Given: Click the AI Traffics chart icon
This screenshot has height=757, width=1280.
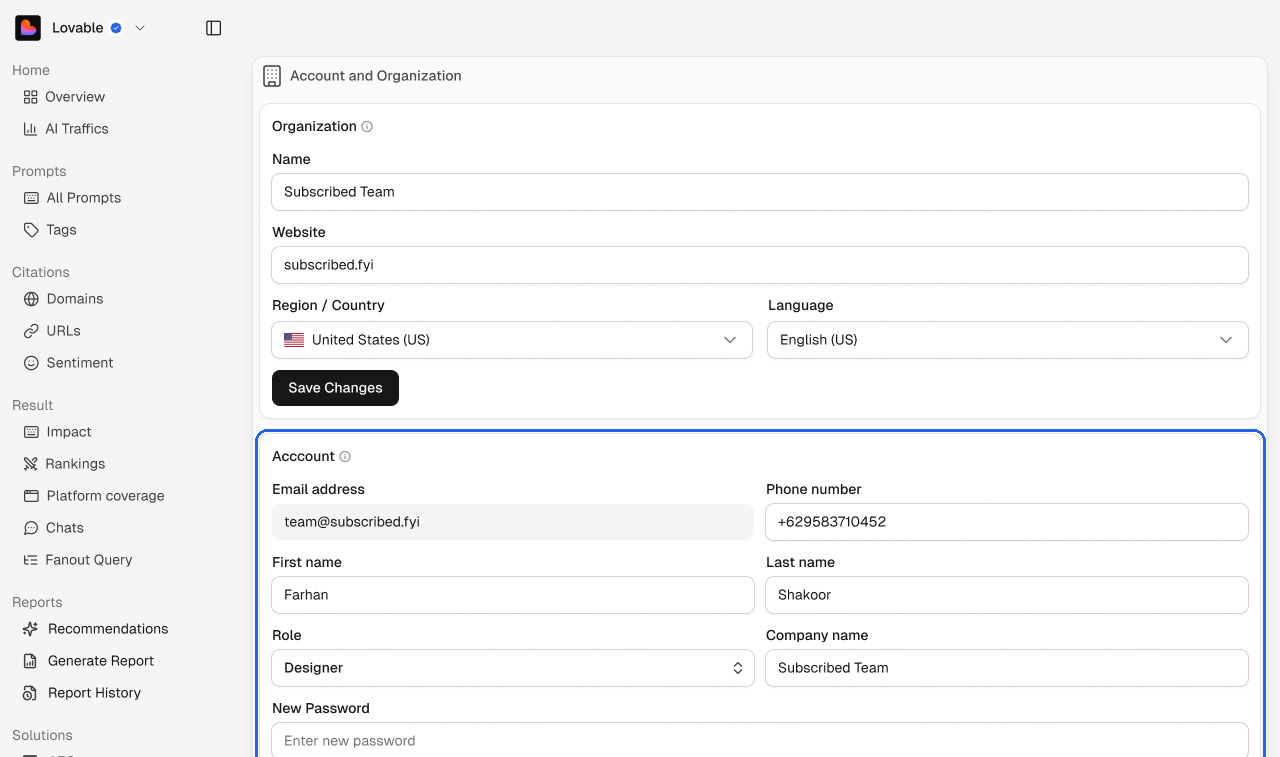Looking at the screenshot, I should tap(30, 129).
